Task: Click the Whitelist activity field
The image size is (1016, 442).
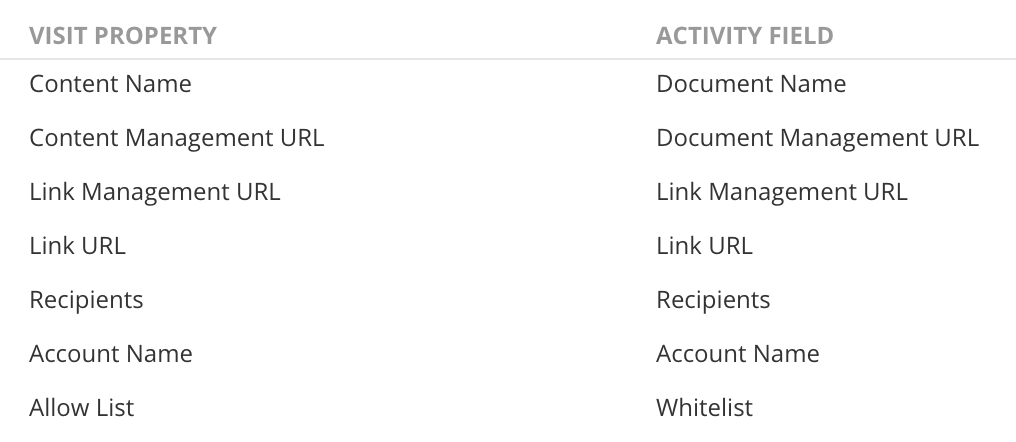Action: coord(704,408)
